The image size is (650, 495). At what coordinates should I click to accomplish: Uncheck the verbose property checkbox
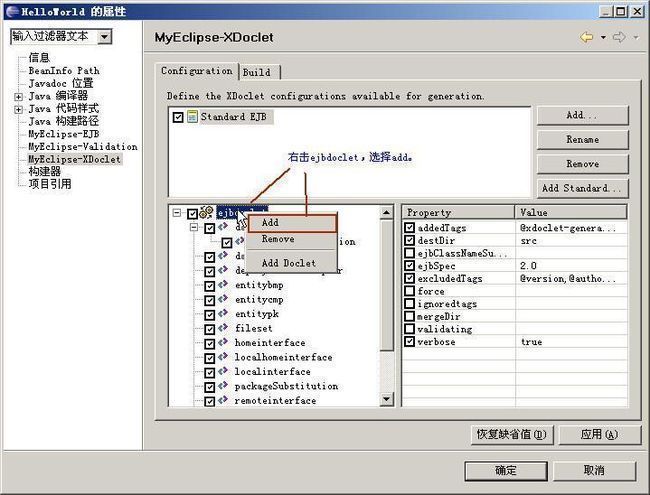[x=410, y=341]
